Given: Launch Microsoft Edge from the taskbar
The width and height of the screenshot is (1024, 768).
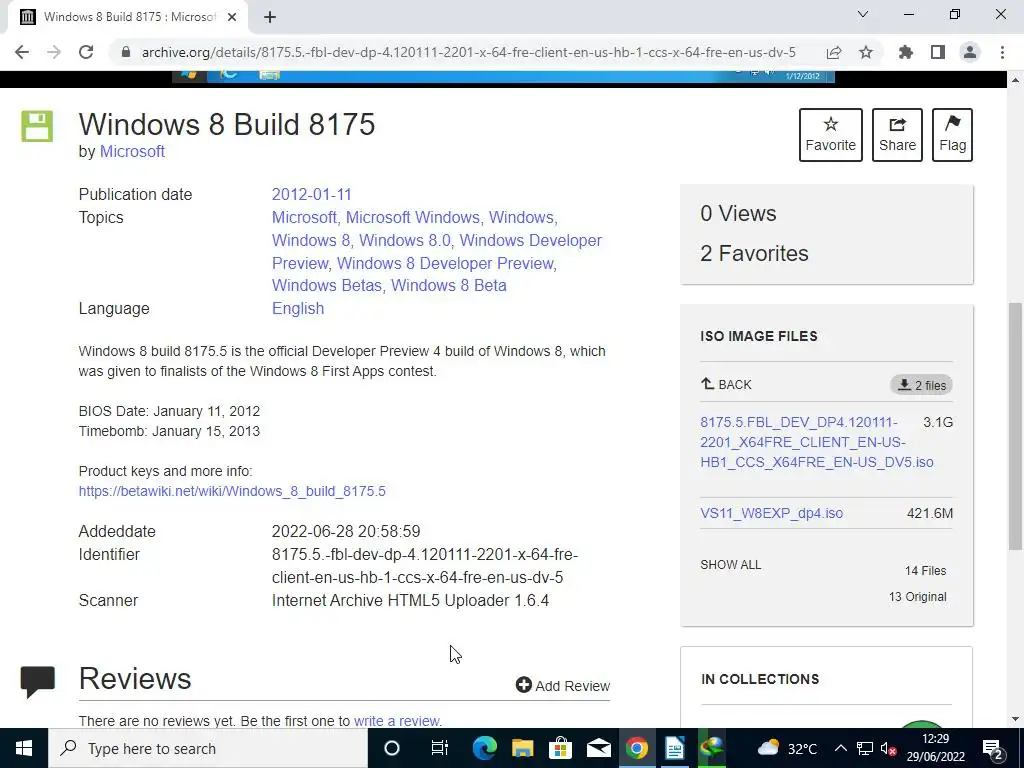Looking at the screenshot, I should coord(485,748).
